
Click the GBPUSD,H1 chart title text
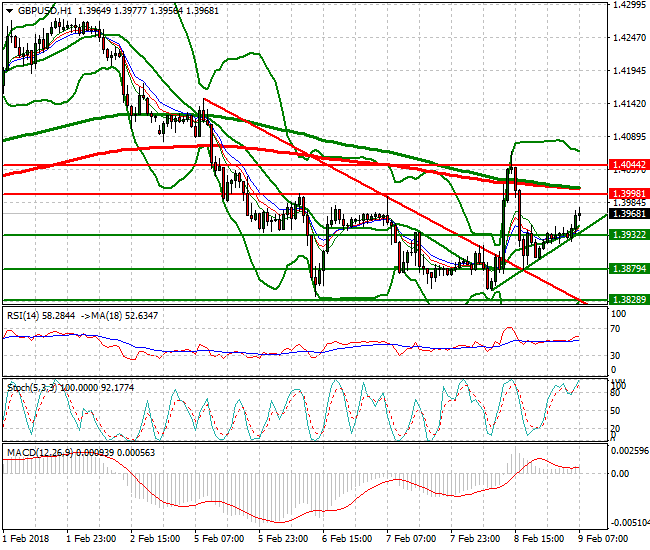point(45,11)
